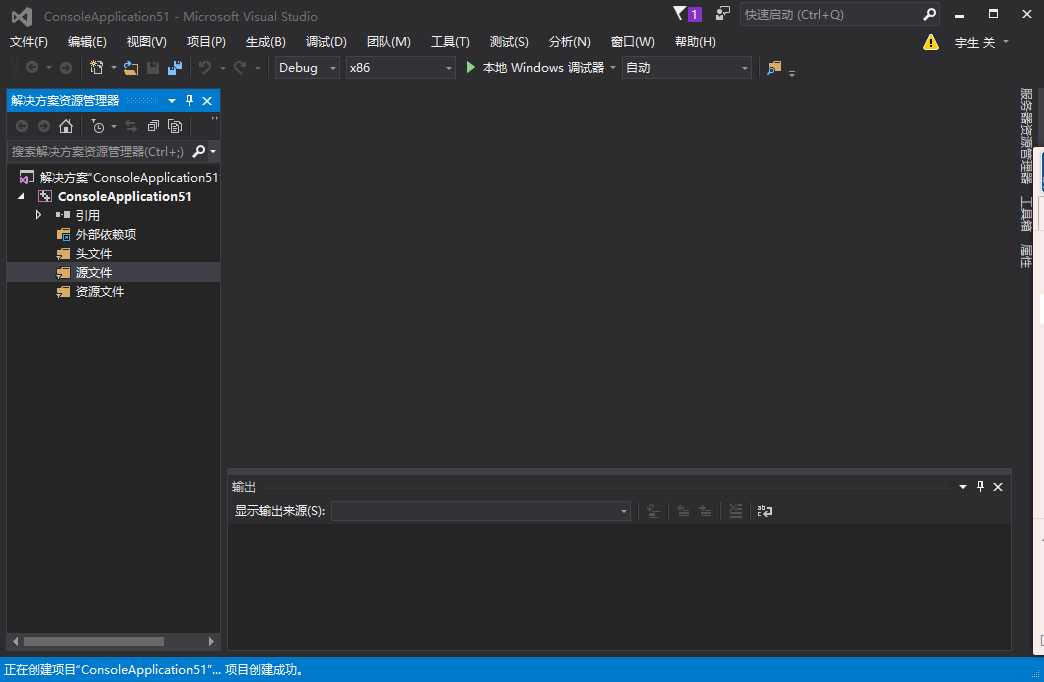Open the 窗口(W) menu

pyautogui.click(x=633, y=41)
